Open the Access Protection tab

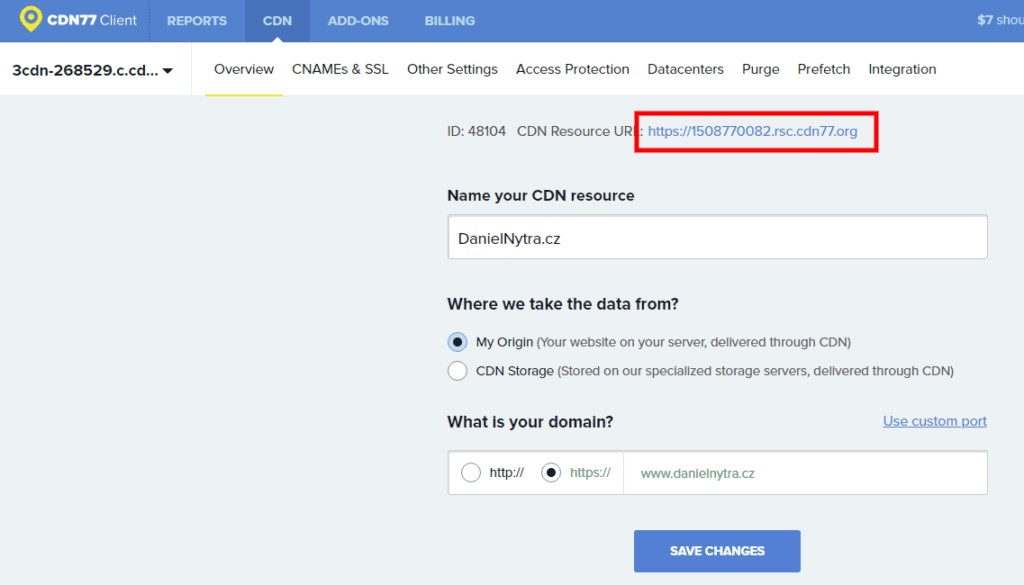tap(572, 69)
